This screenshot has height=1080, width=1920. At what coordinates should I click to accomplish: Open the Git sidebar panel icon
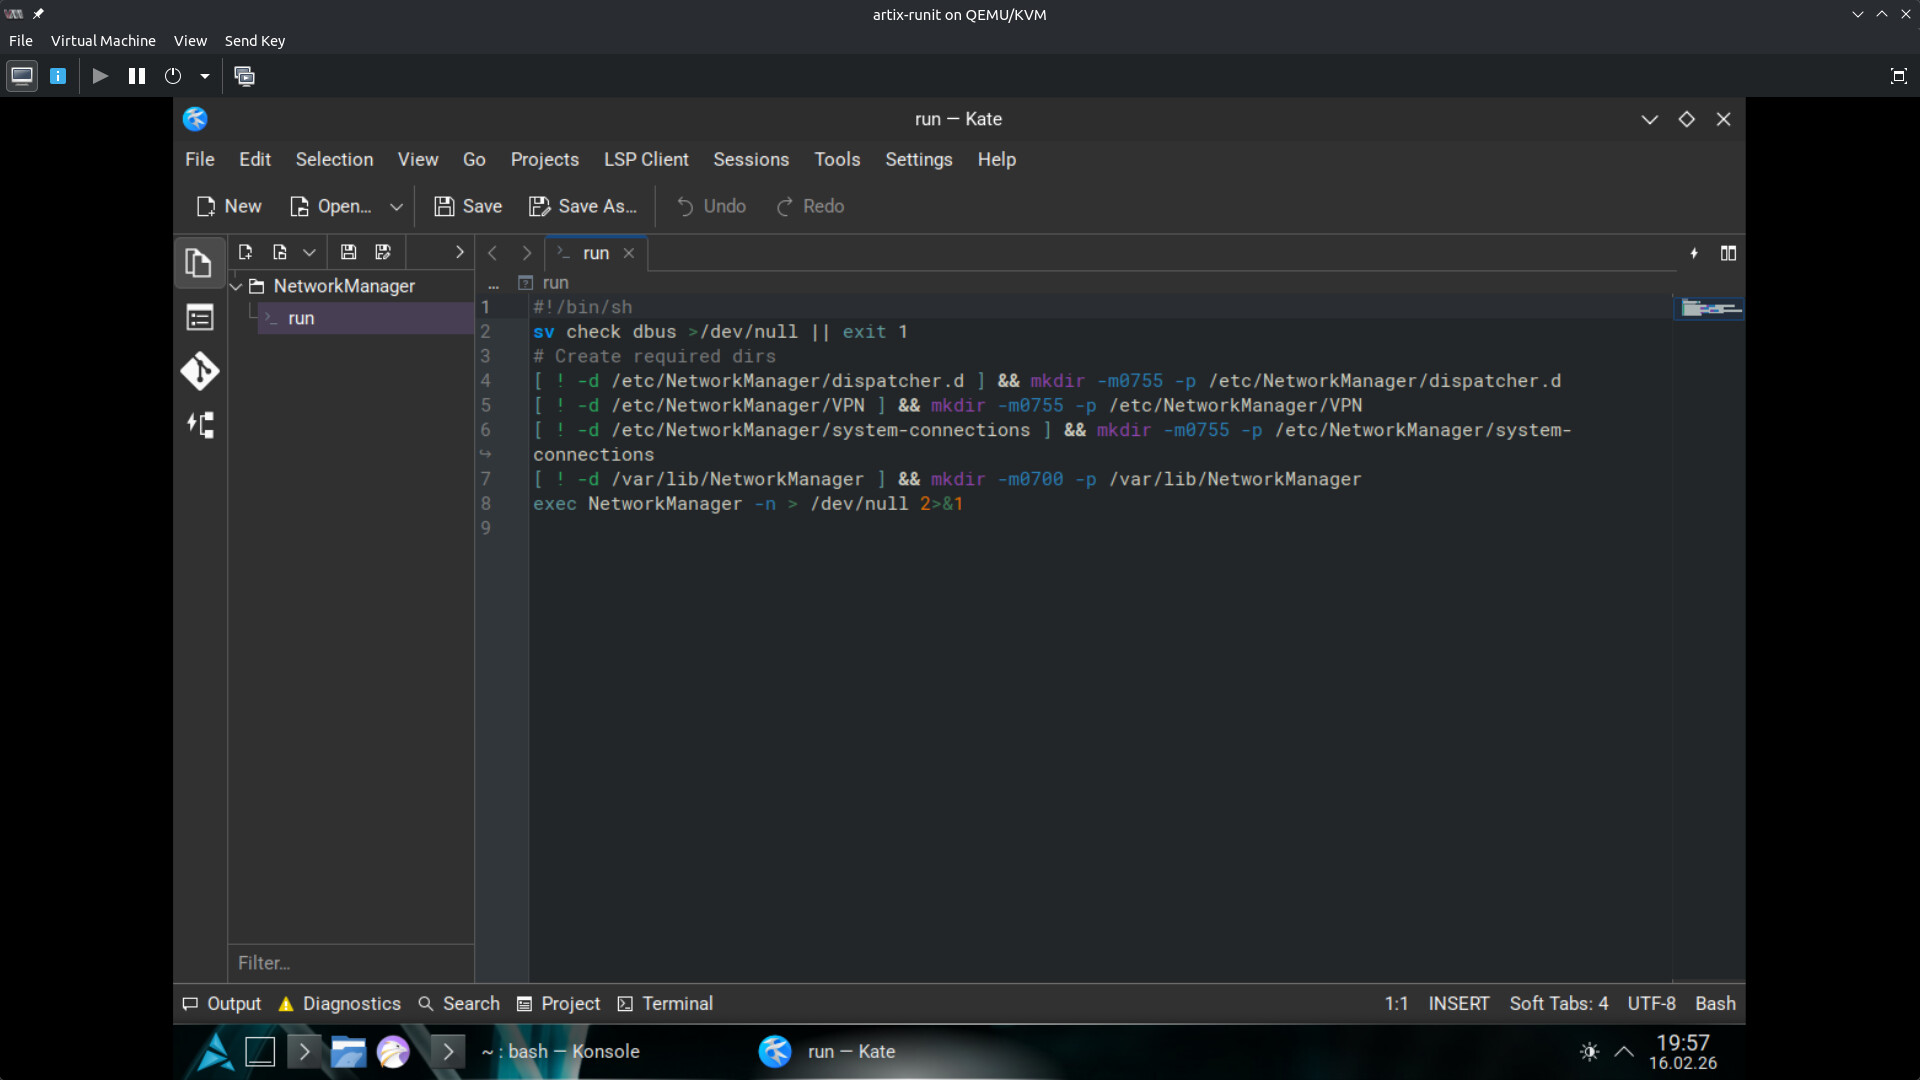(199, 371)
